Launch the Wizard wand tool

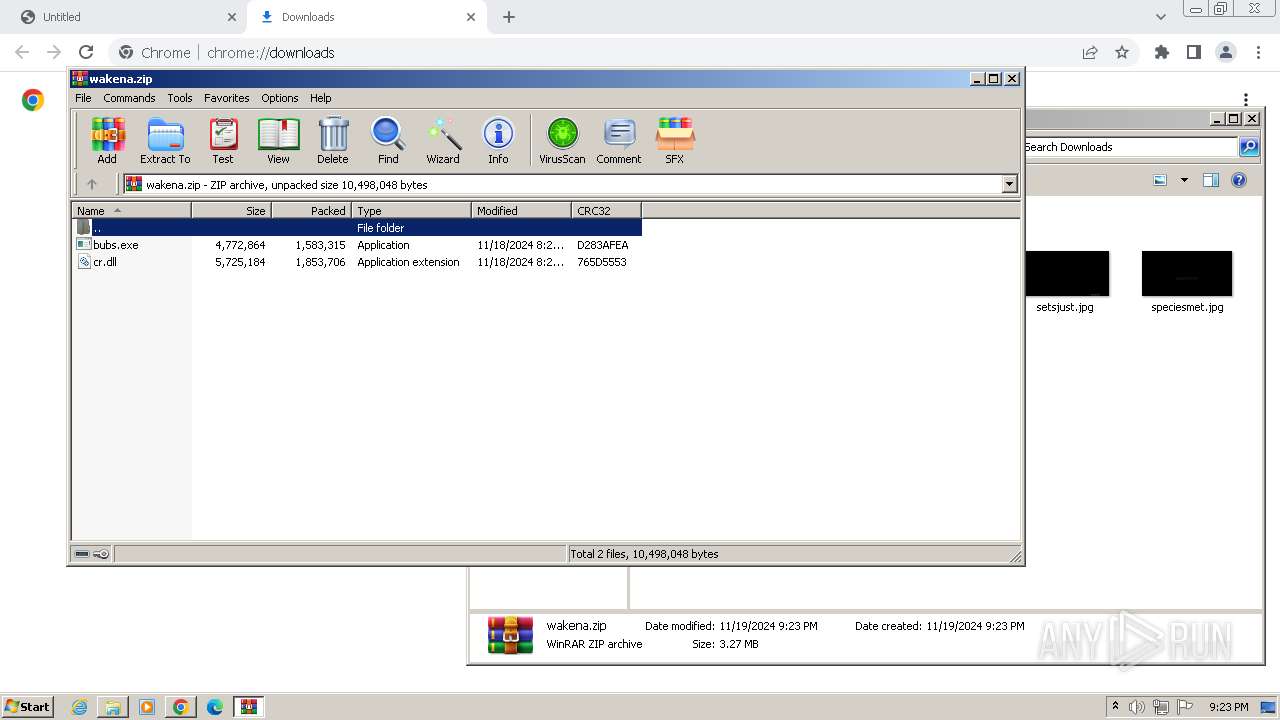coord(443,140)
